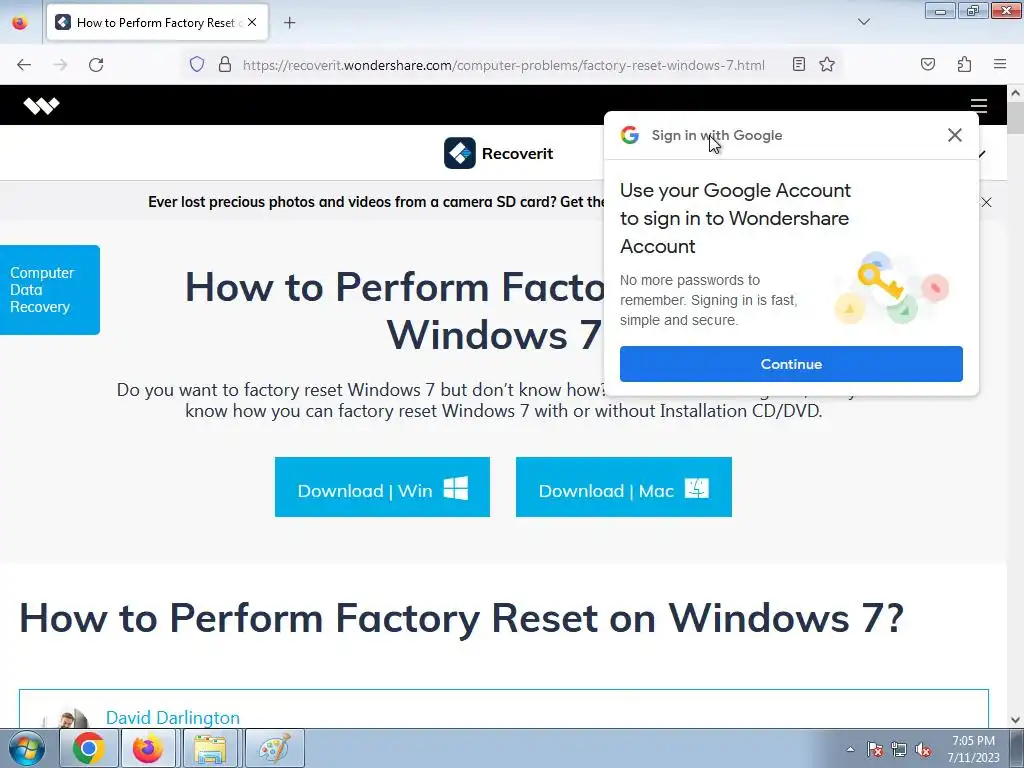This screenshot has width=1024, height=768.
Task: Click the Firefox forward arrow
Action: 60,65
